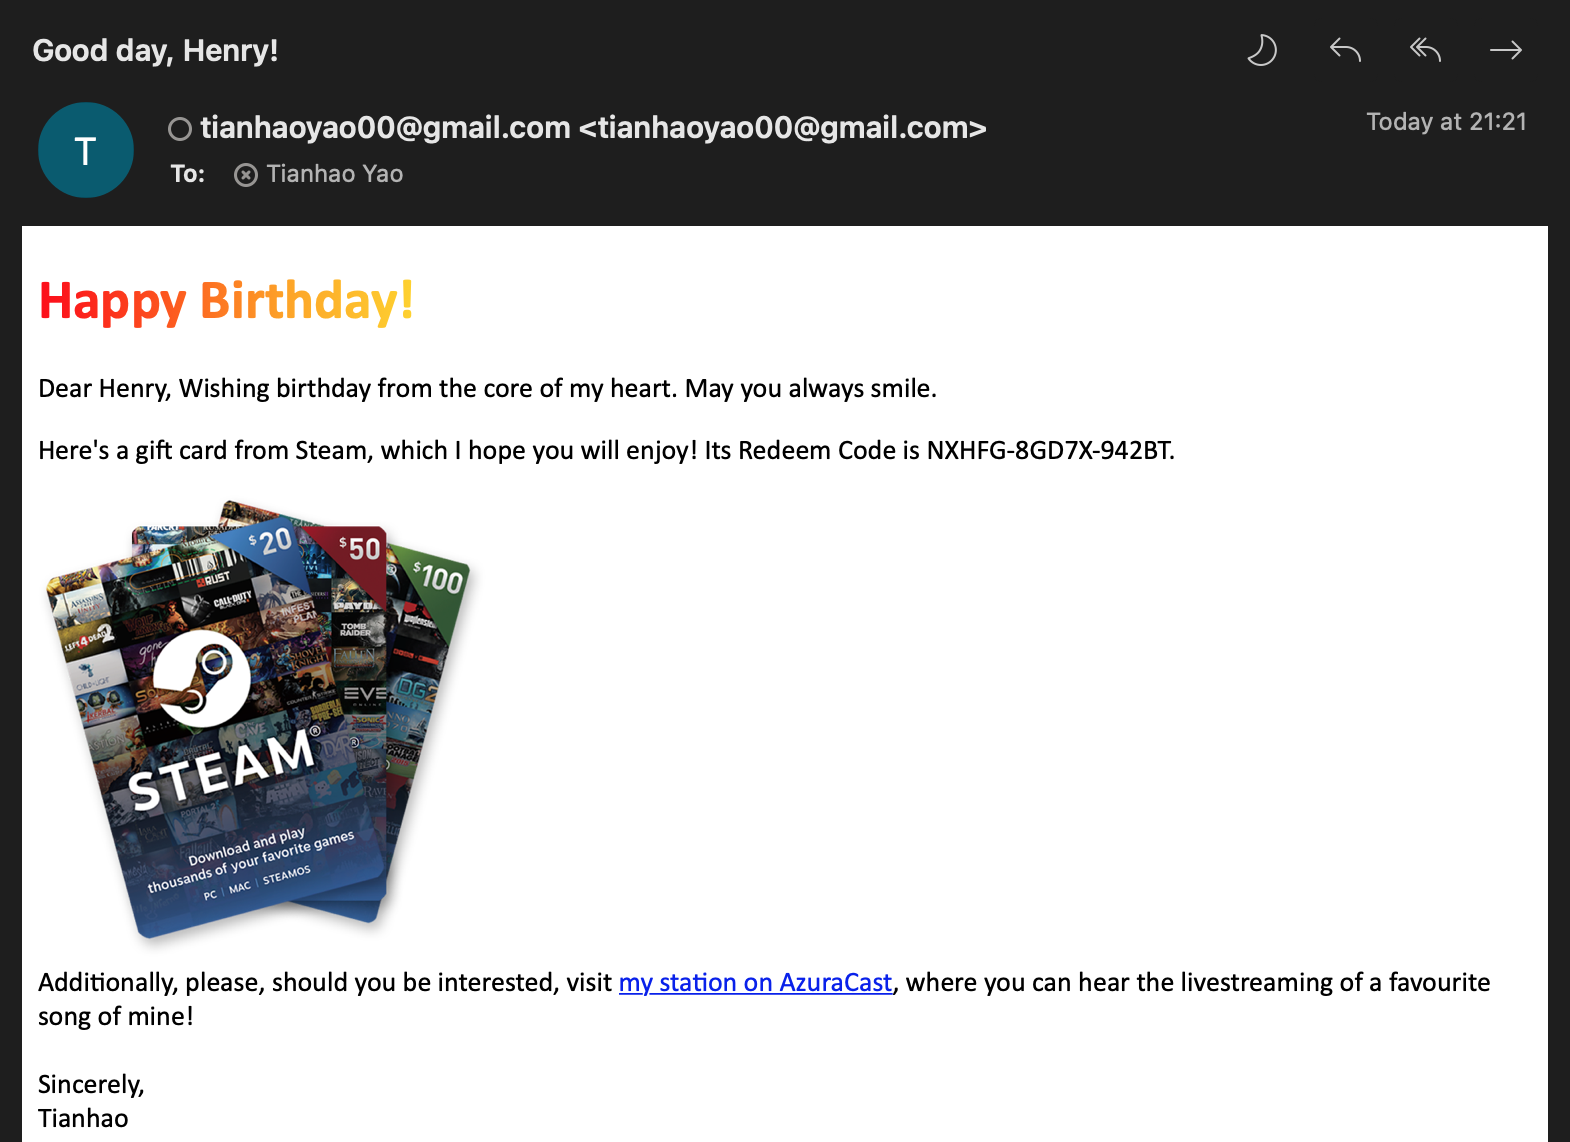The image size is (1570, 1142).
Task: Click the Steam logo on the card
Action: pyautogui.click(x=202, y=679)
